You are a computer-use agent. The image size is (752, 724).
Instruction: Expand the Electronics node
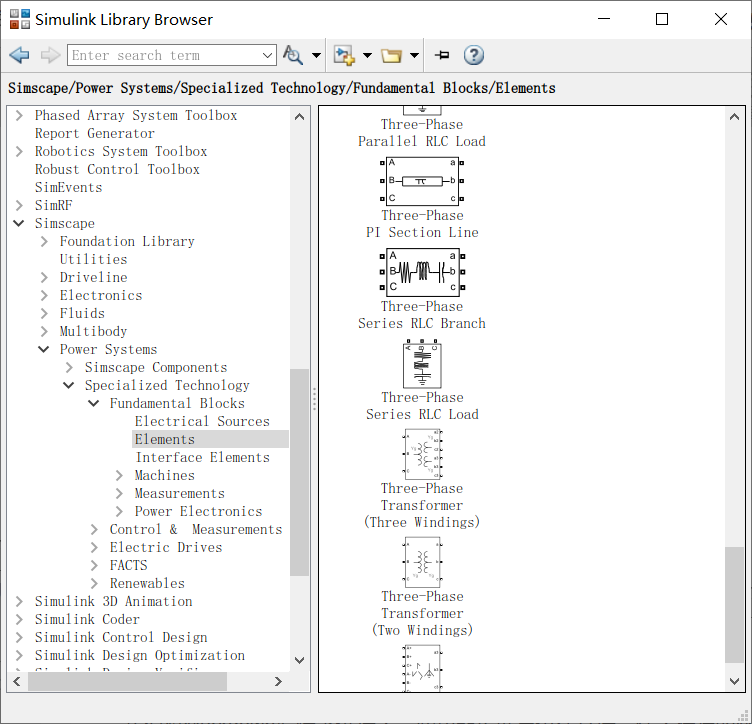[44, 295]
